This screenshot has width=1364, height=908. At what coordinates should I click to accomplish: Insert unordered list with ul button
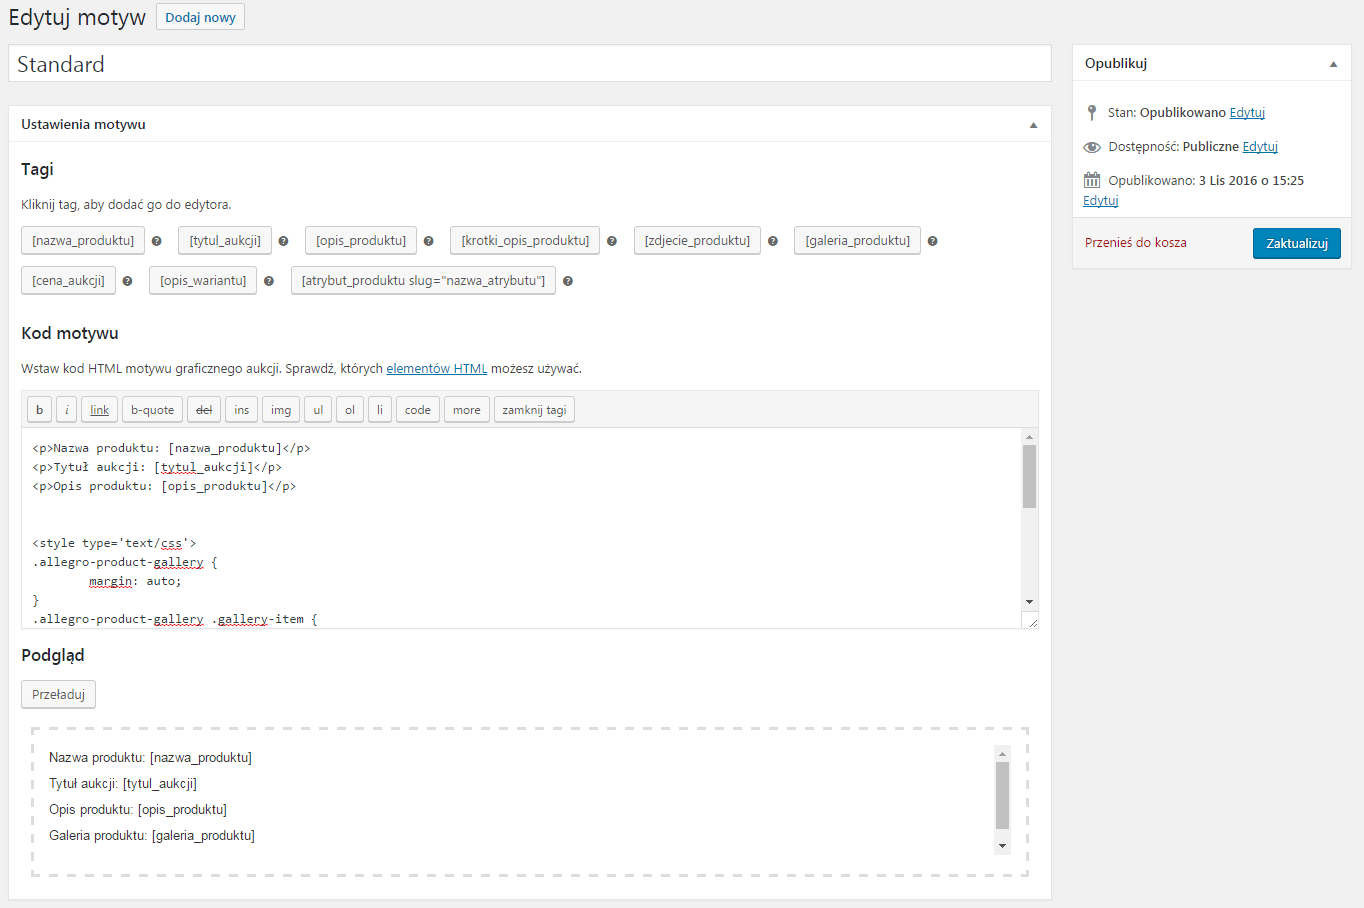318,410
